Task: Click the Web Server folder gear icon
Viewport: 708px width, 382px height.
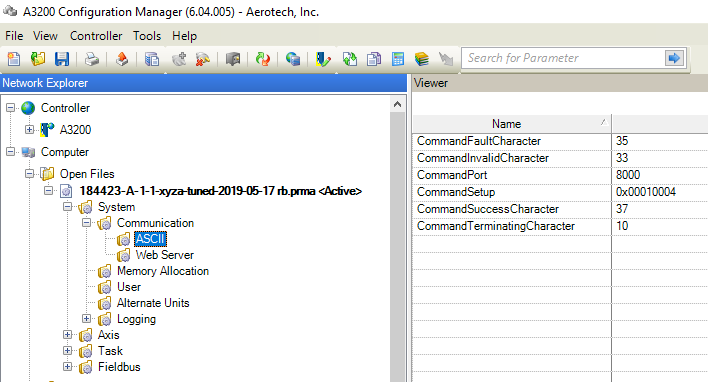Action: click(x=123, y=256)
